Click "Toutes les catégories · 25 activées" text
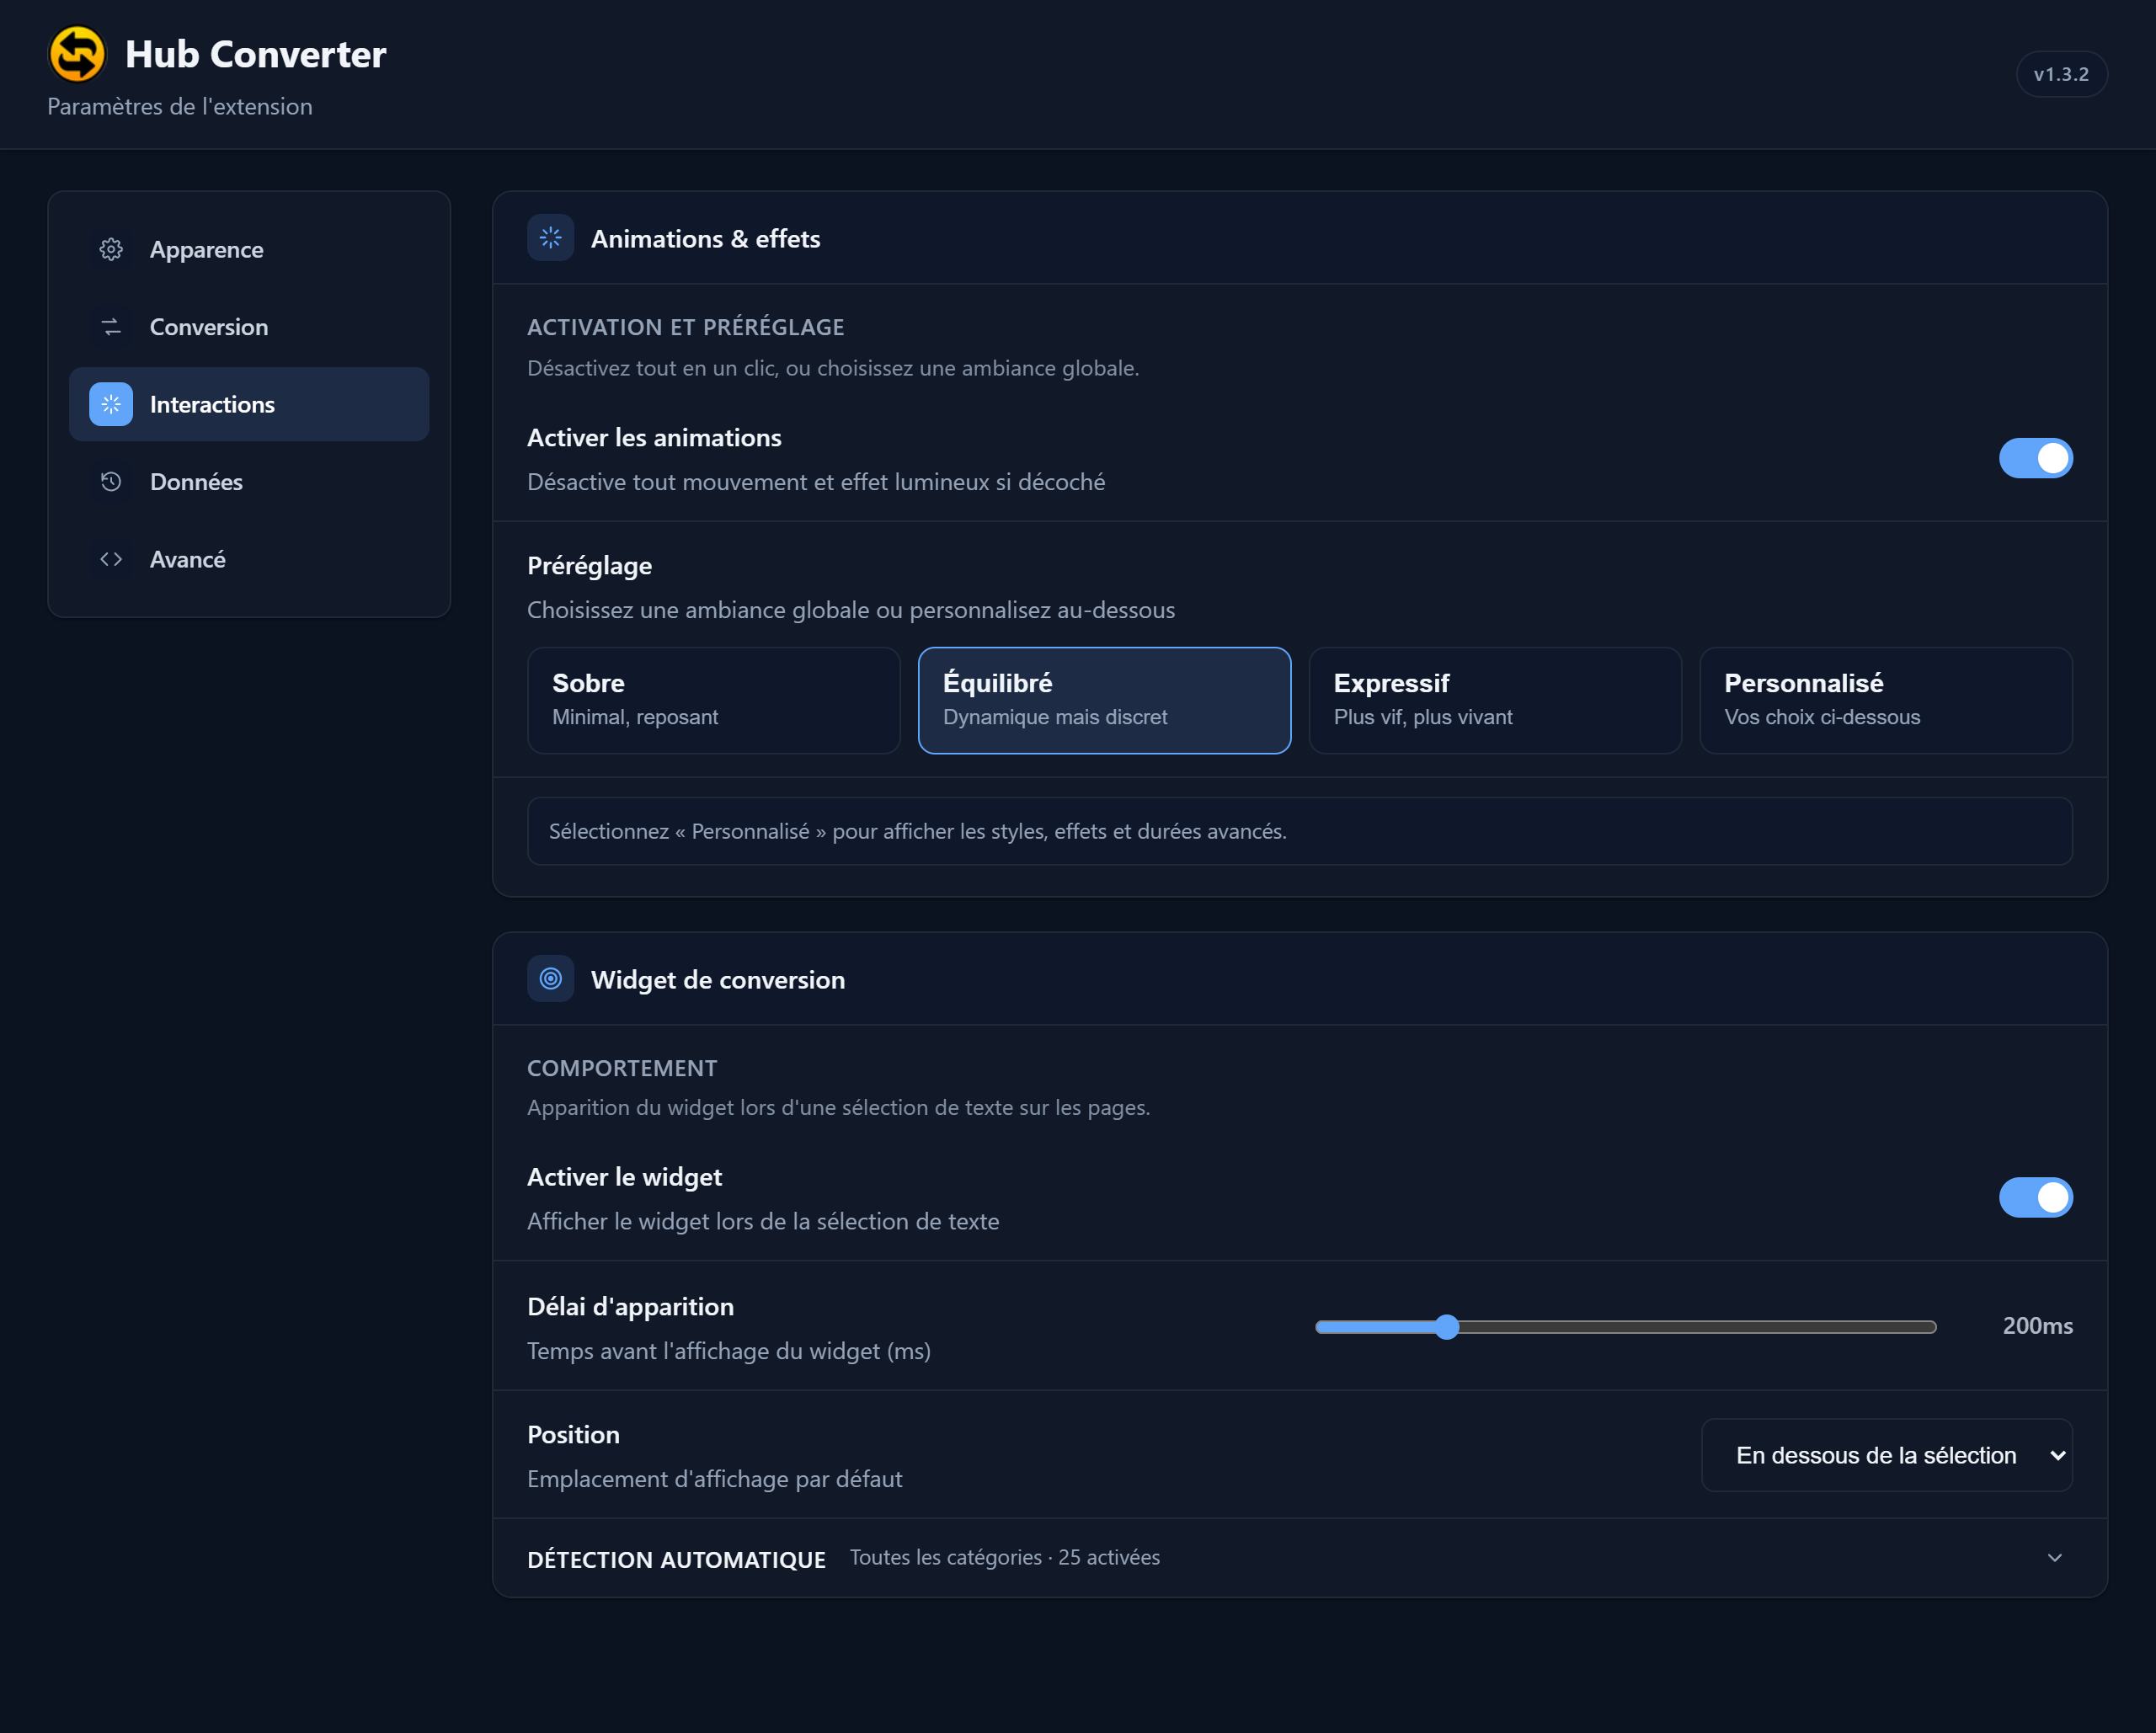 click(1004, 1557)
